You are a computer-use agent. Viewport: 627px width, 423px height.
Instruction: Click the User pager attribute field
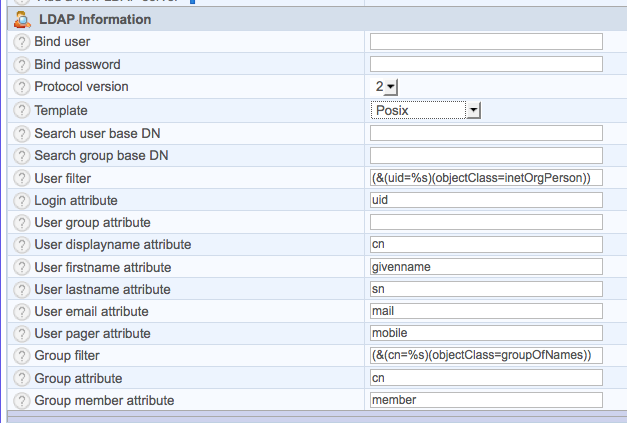click(x=486, y=333)
